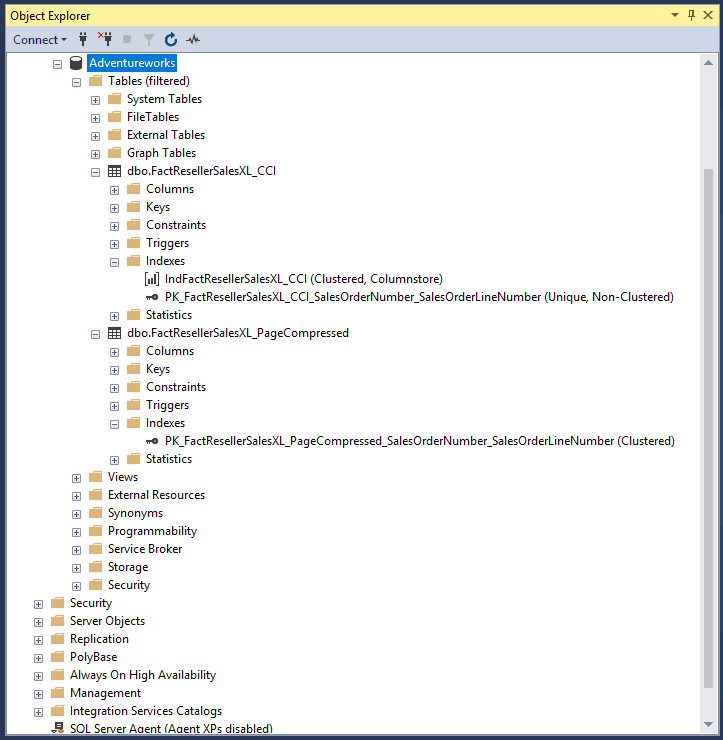Close the Object Explorer panel
The height and width of the screenshot is (740, 723).
[708, 15]
